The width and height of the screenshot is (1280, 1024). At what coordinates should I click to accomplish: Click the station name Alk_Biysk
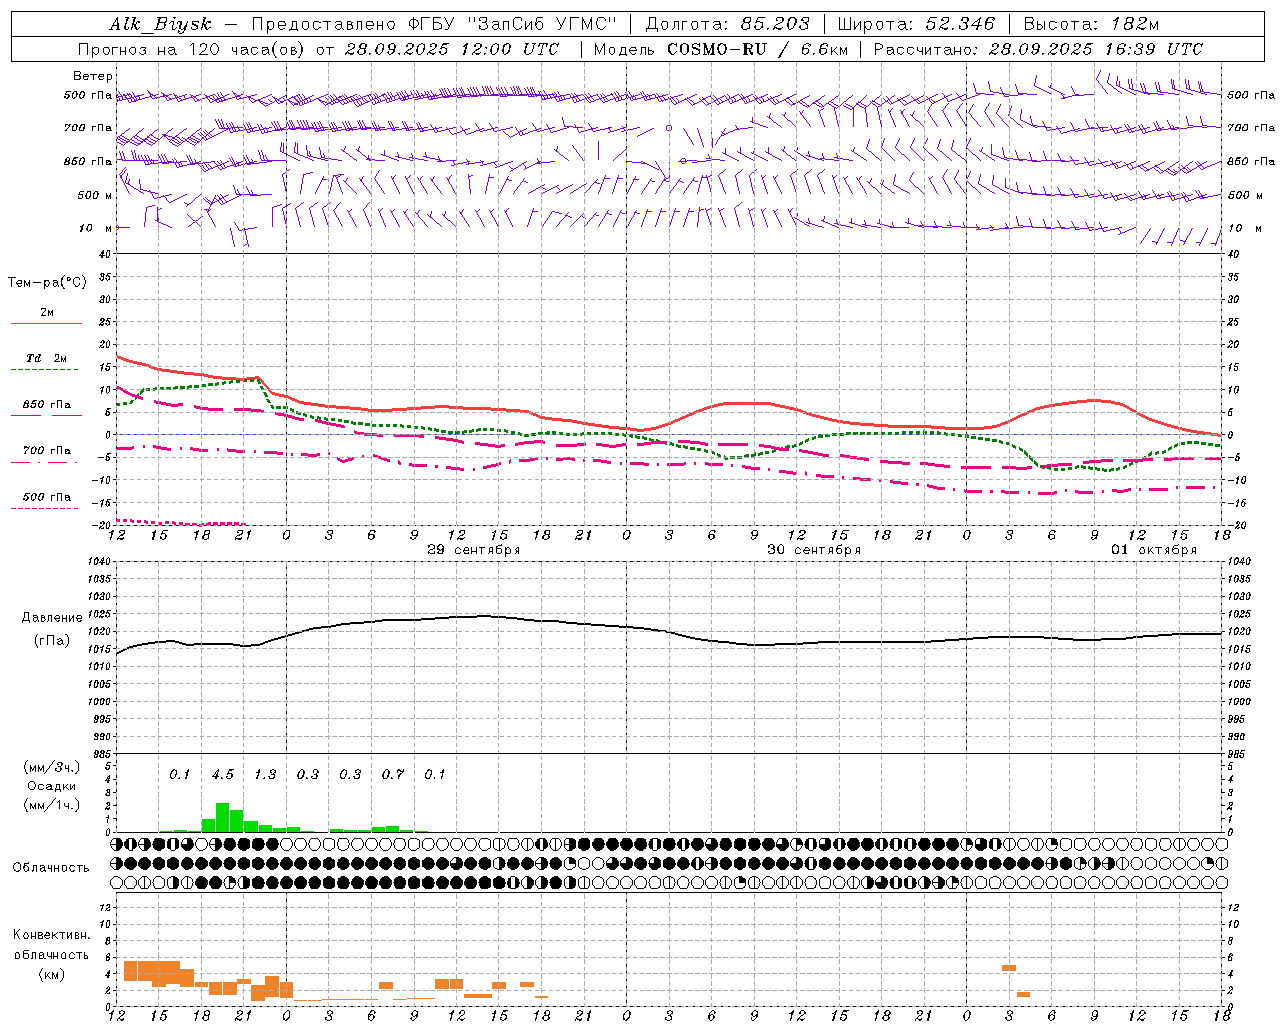pyautogui.click(x=160, y=24)
